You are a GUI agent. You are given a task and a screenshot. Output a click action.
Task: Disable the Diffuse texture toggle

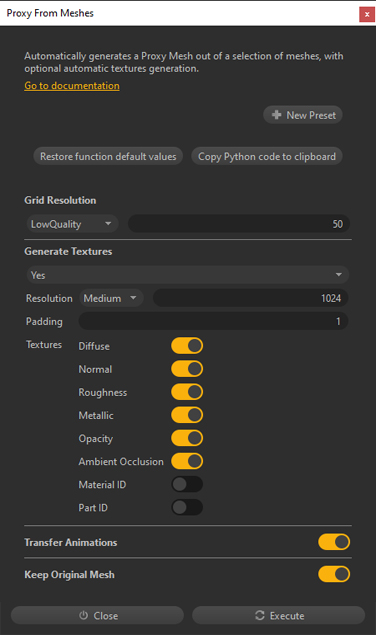(187, 346)
